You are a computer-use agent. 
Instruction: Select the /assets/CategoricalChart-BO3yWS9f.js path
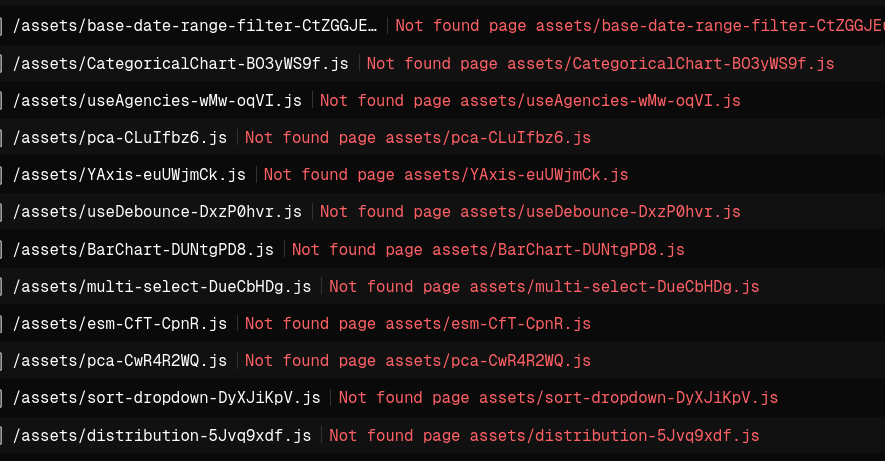click(181, 63)
